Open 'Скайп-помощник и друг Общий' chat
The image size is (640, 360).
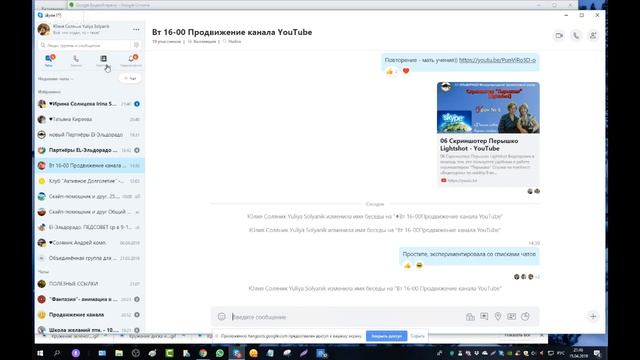[89, 212]
